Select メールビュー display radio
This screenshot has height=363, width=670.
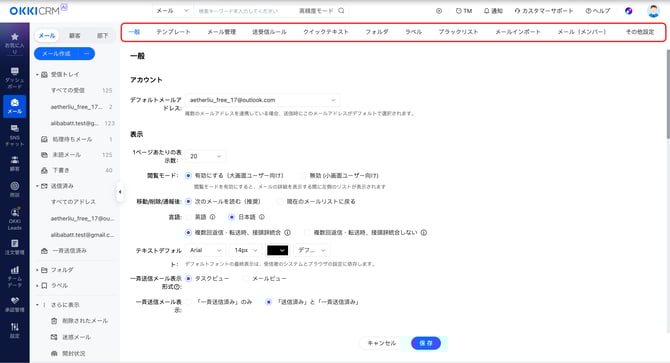[x=246, y=278]
